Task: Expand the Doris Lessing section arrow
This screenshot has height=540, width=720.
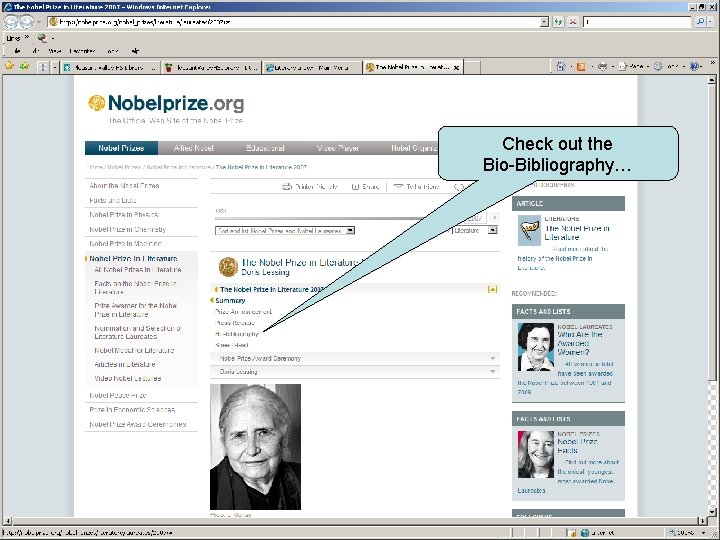Action: tap(492, 371)
